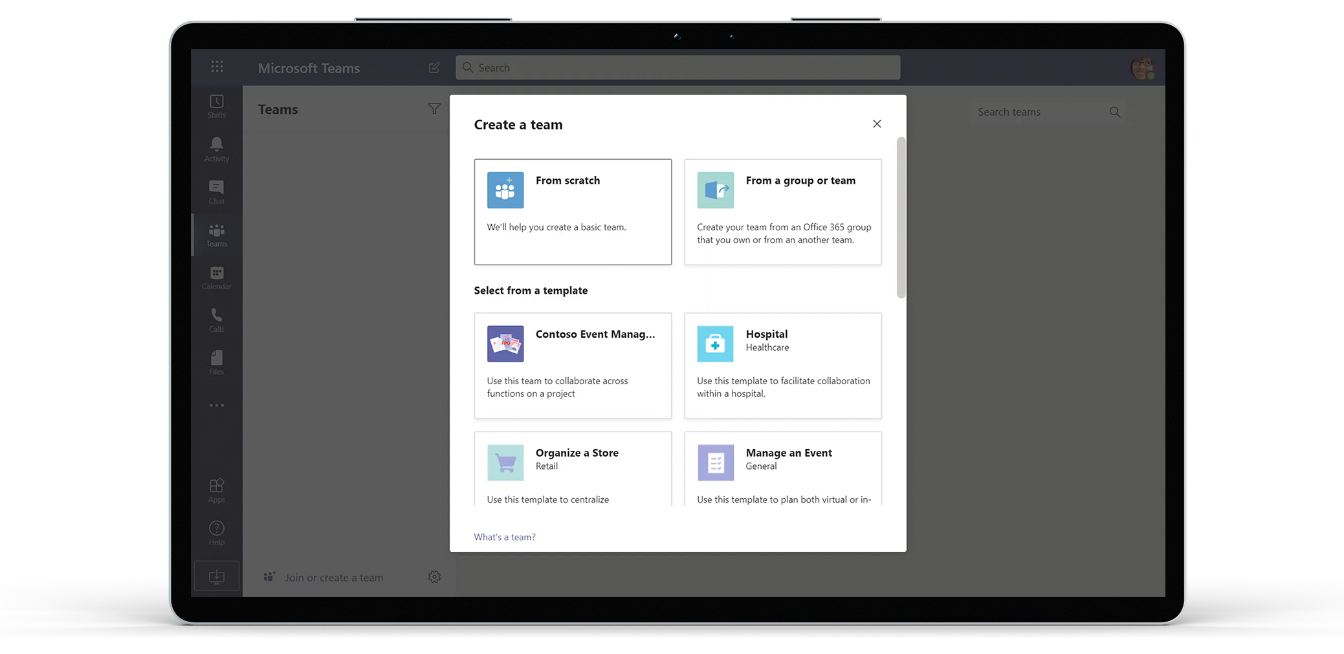1344x654 pixels.
Task: Select Contoso Event Management template title
Action: pyautogui.click(x=595, y=334)
